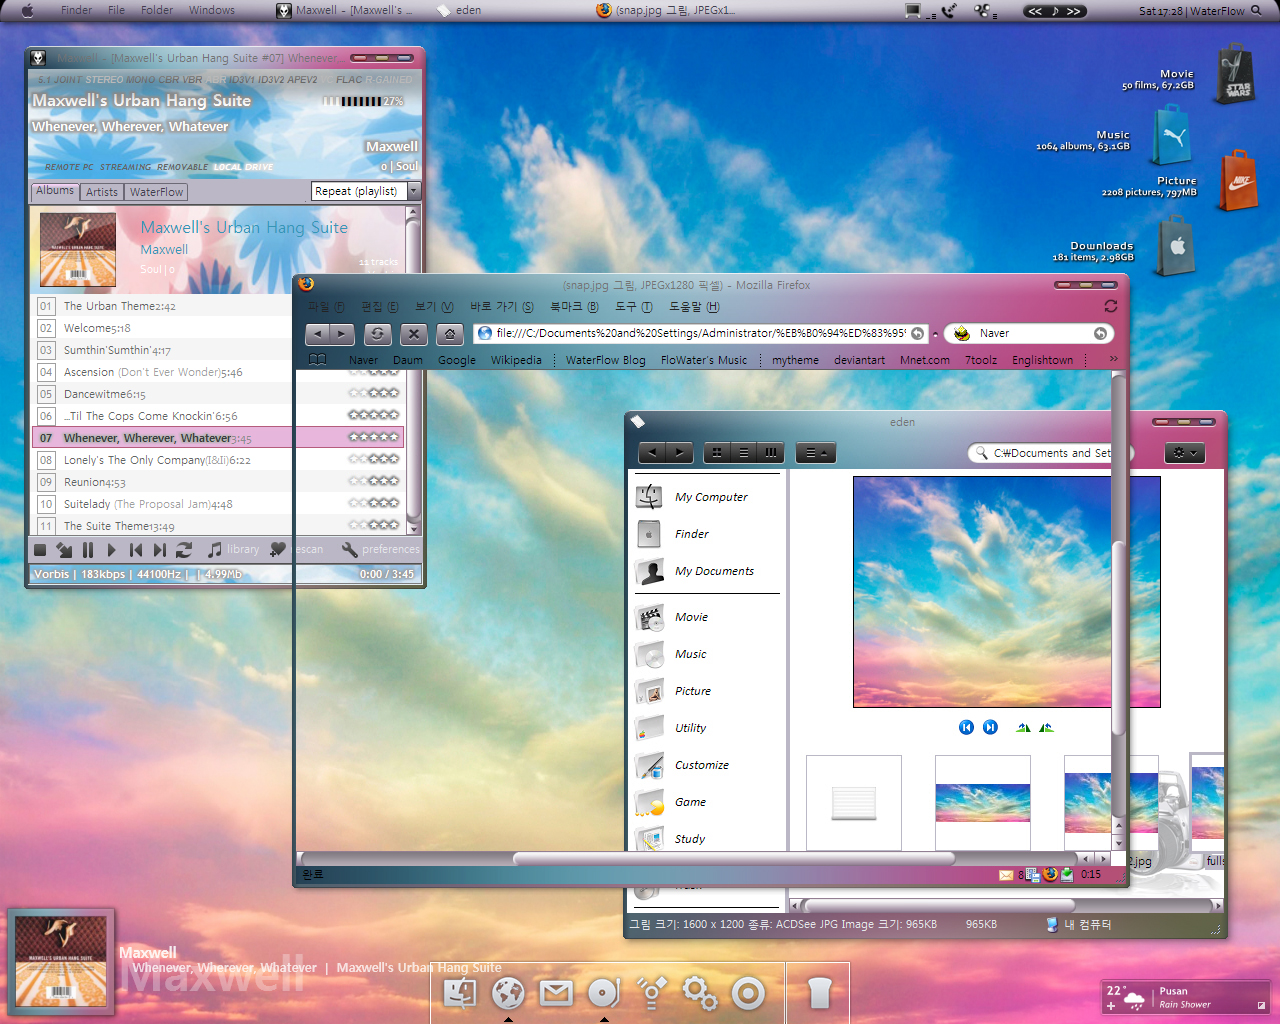The height and width of the screenshot is (1024, 1280).
Task: Click the play button in music player
Action: coord(111,550)
